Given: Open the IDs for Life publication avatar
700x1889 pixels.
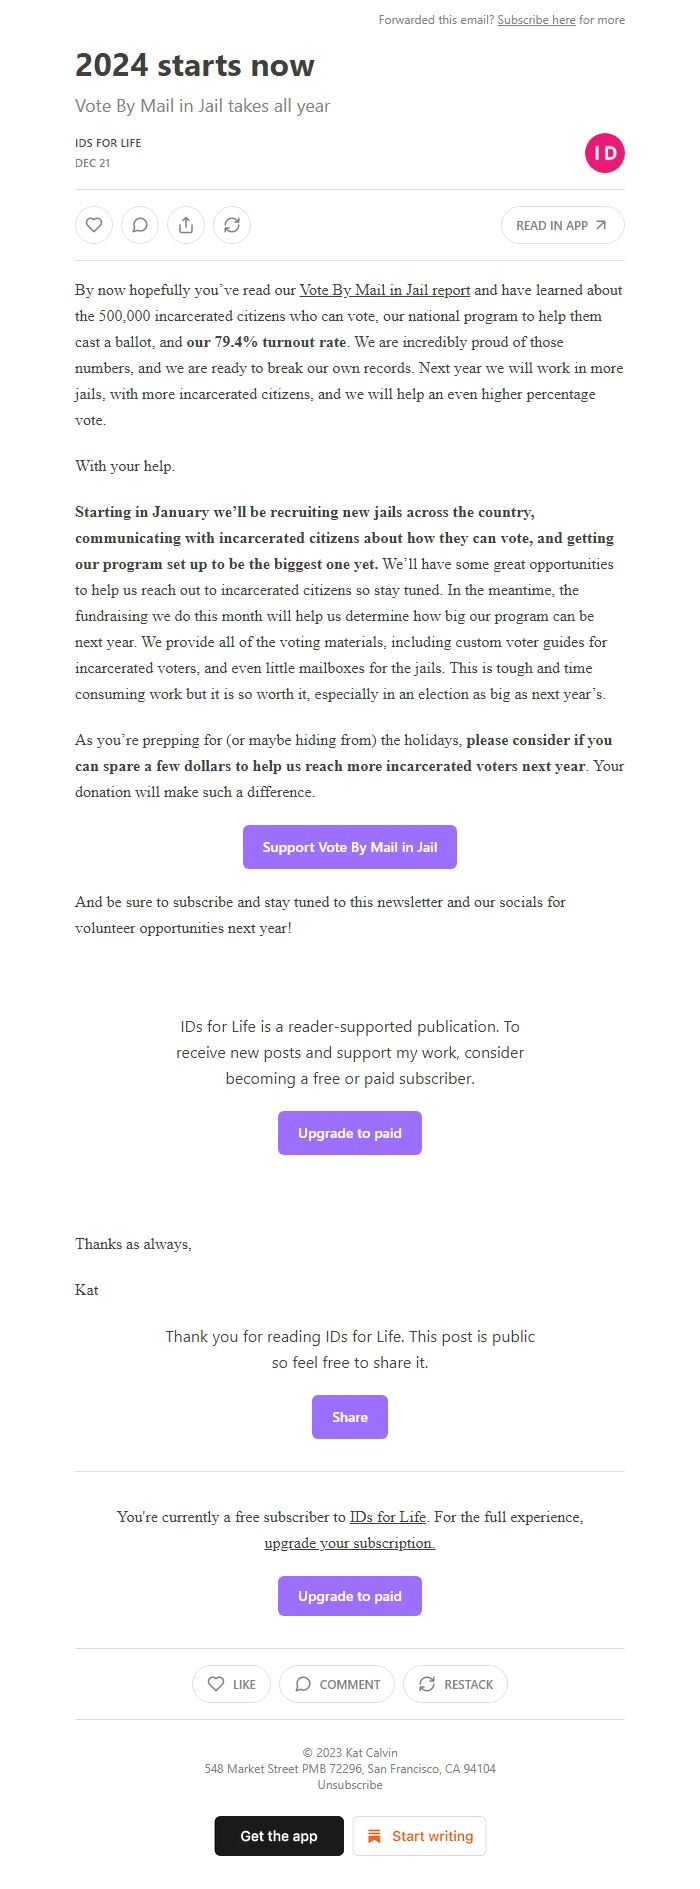Looking at the screenshot, I should click(x=604, y=152).
